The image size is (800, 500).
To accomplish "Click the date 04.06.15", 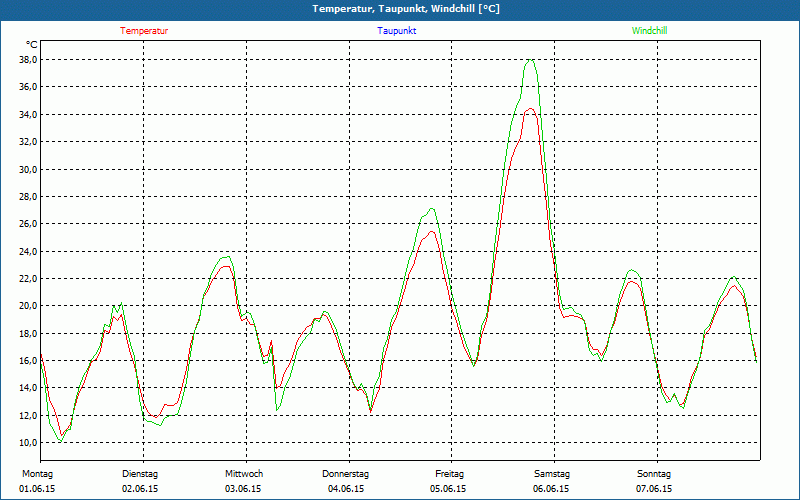I will [x=346, y=489].
